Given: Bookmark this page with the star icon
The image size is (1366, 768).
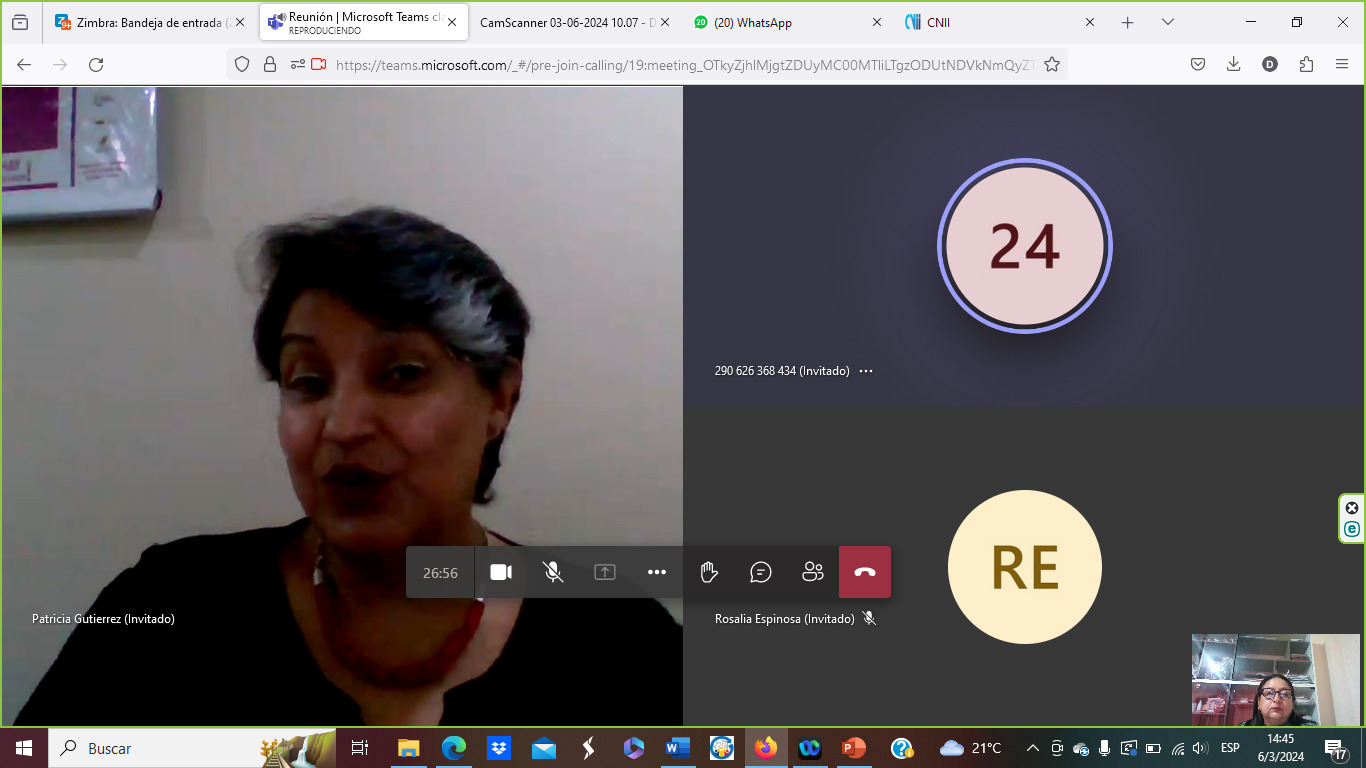Looking at the screenshot, I should [x=1052, y=64].
